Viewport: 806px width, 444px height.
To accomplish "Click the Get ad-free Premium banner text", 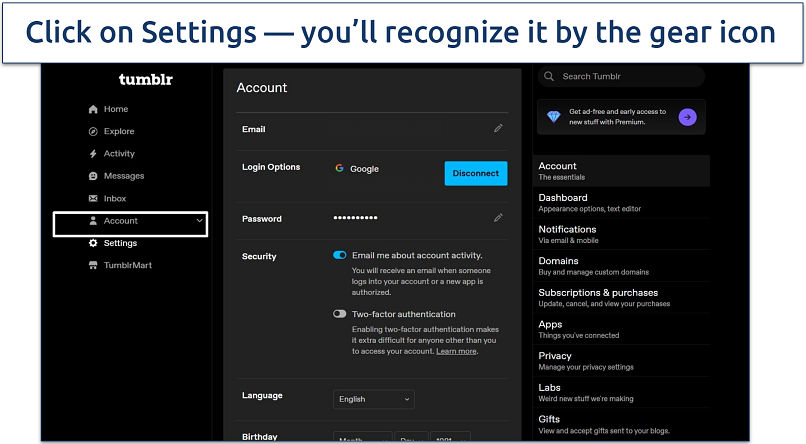I will coord(617,117).
